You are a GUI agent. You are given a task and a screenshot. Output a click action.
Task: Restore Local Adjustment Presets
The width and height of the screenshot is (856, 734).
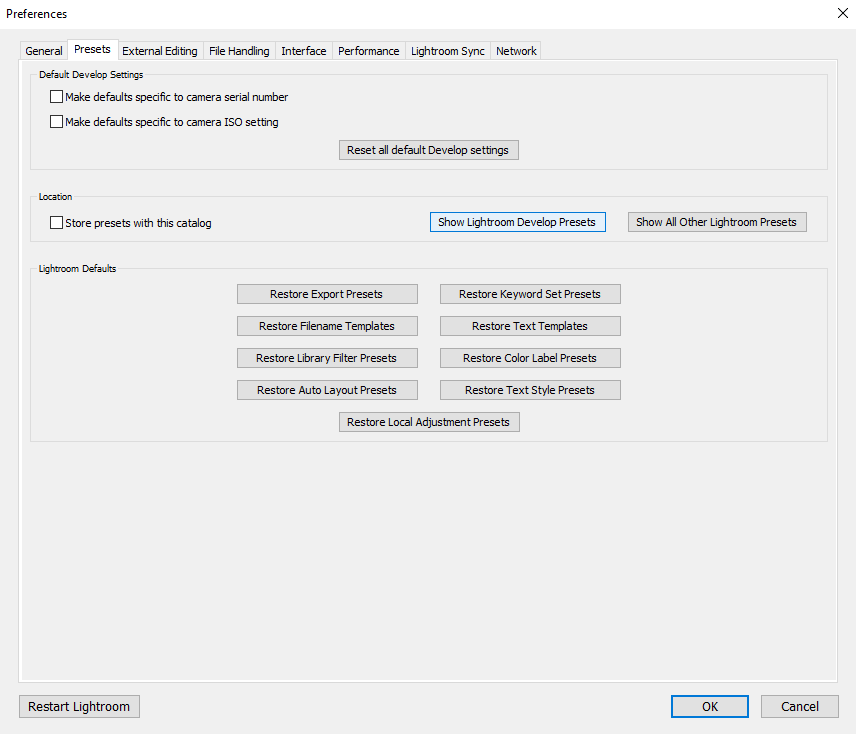pyautogui.click(x=429, y=422)
